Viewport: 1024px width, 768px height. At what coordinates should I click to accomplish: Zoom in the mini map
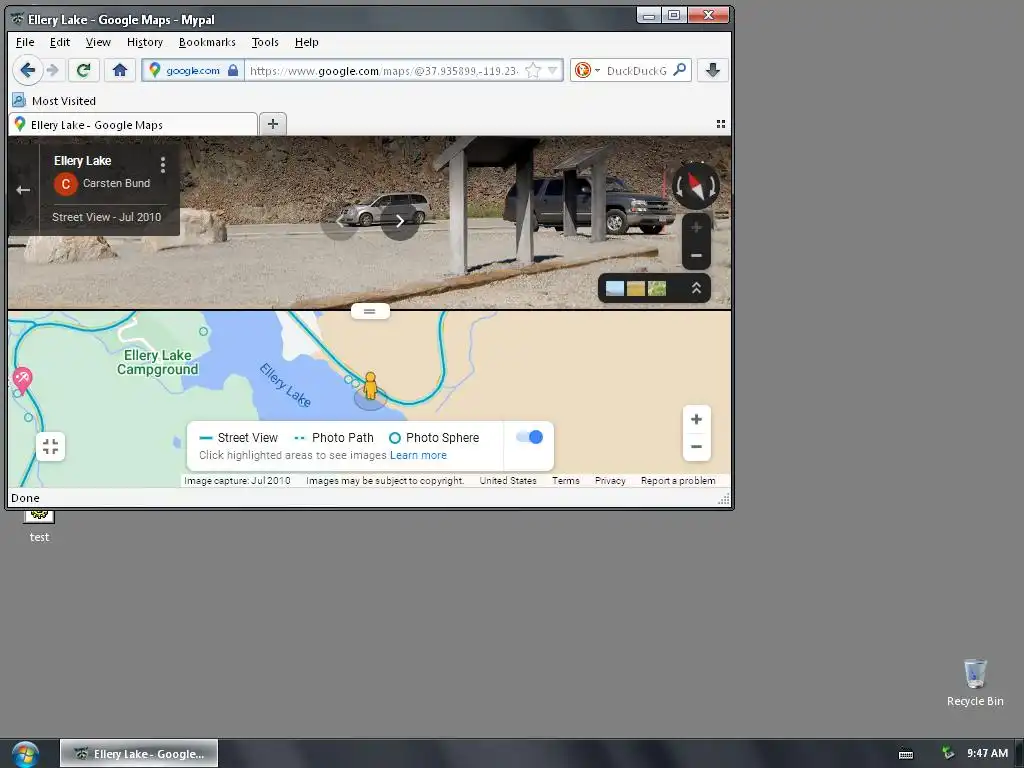click(696, 419)
